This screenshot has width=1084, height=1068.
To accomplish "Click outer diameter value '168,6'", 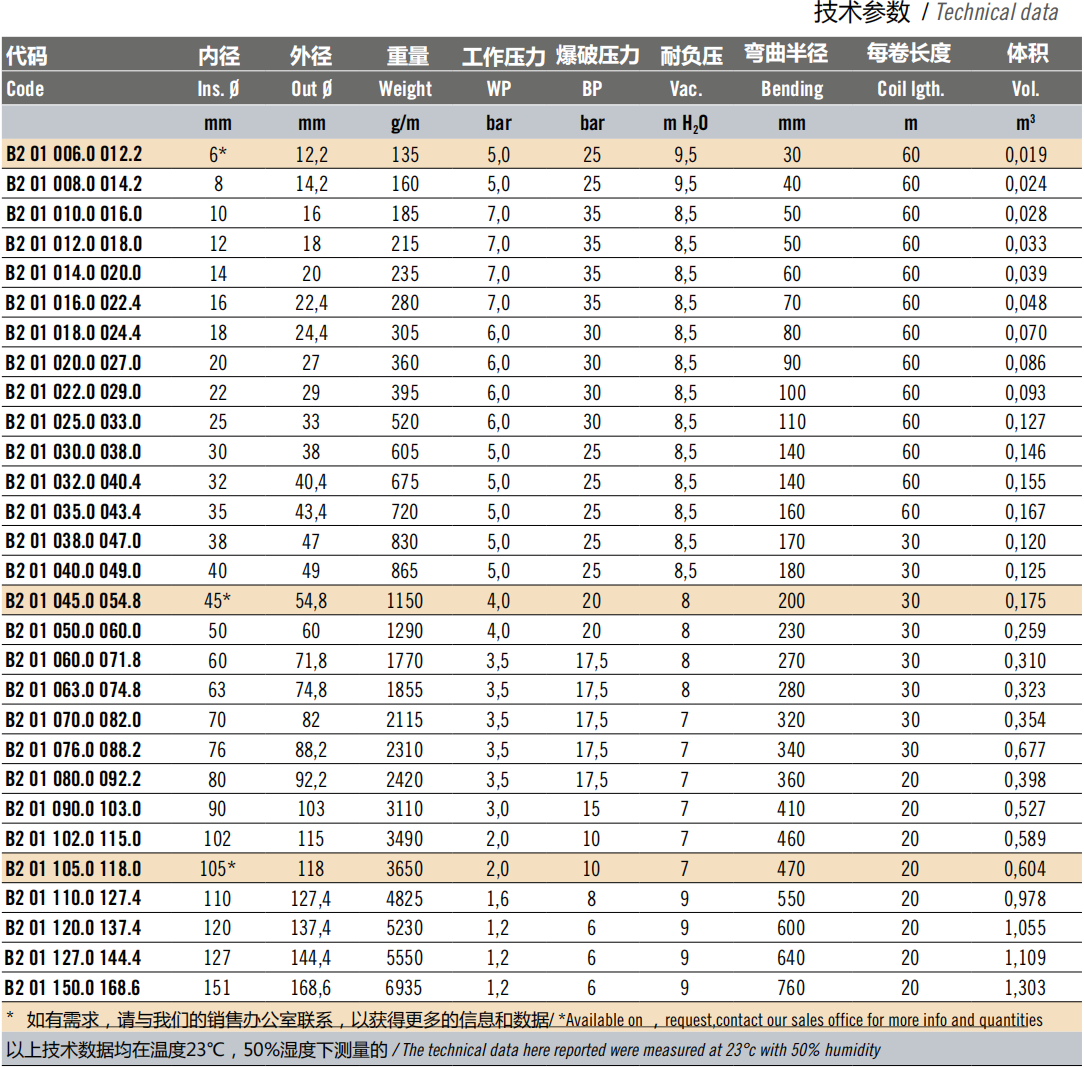I will (311, 987).
